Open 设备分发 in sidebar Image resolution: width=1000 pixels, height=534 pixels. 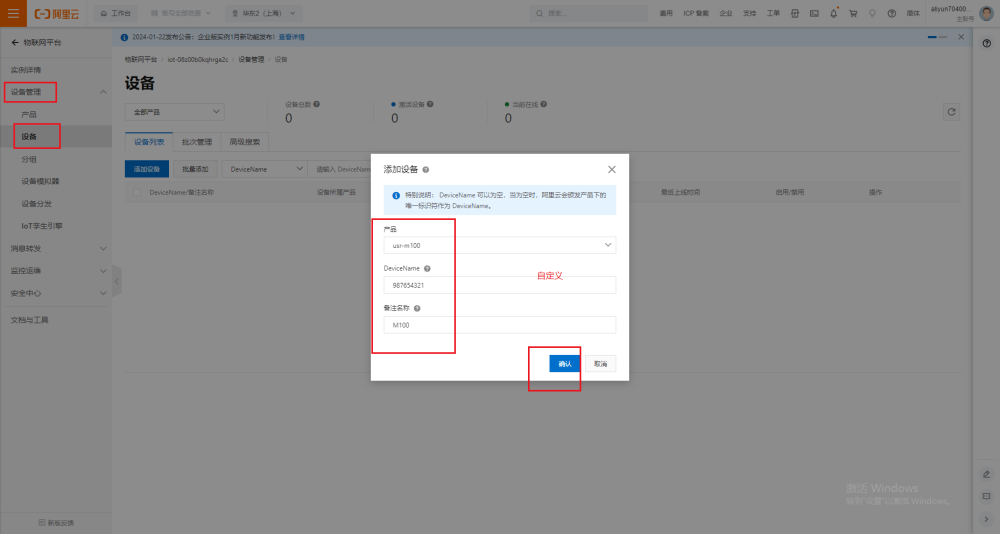tap(36, 204)
